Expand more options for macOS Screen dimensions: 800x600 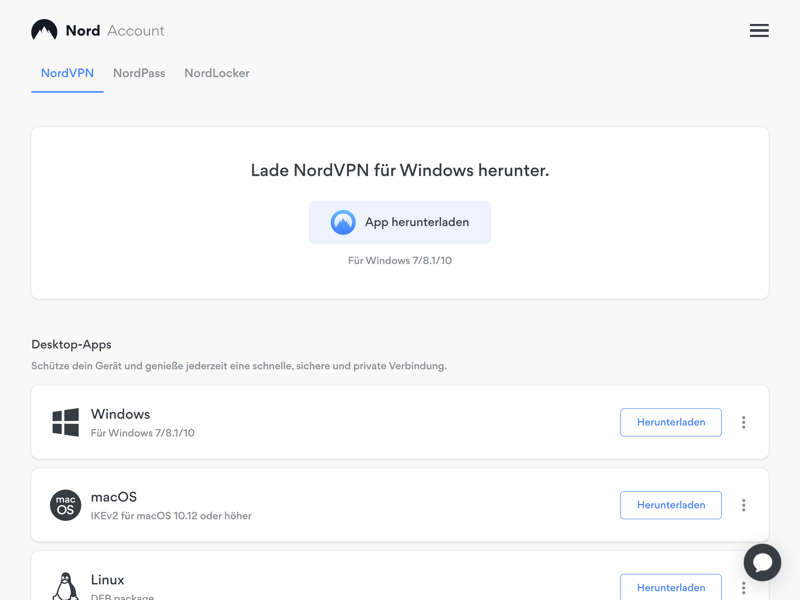coord(744,505)
